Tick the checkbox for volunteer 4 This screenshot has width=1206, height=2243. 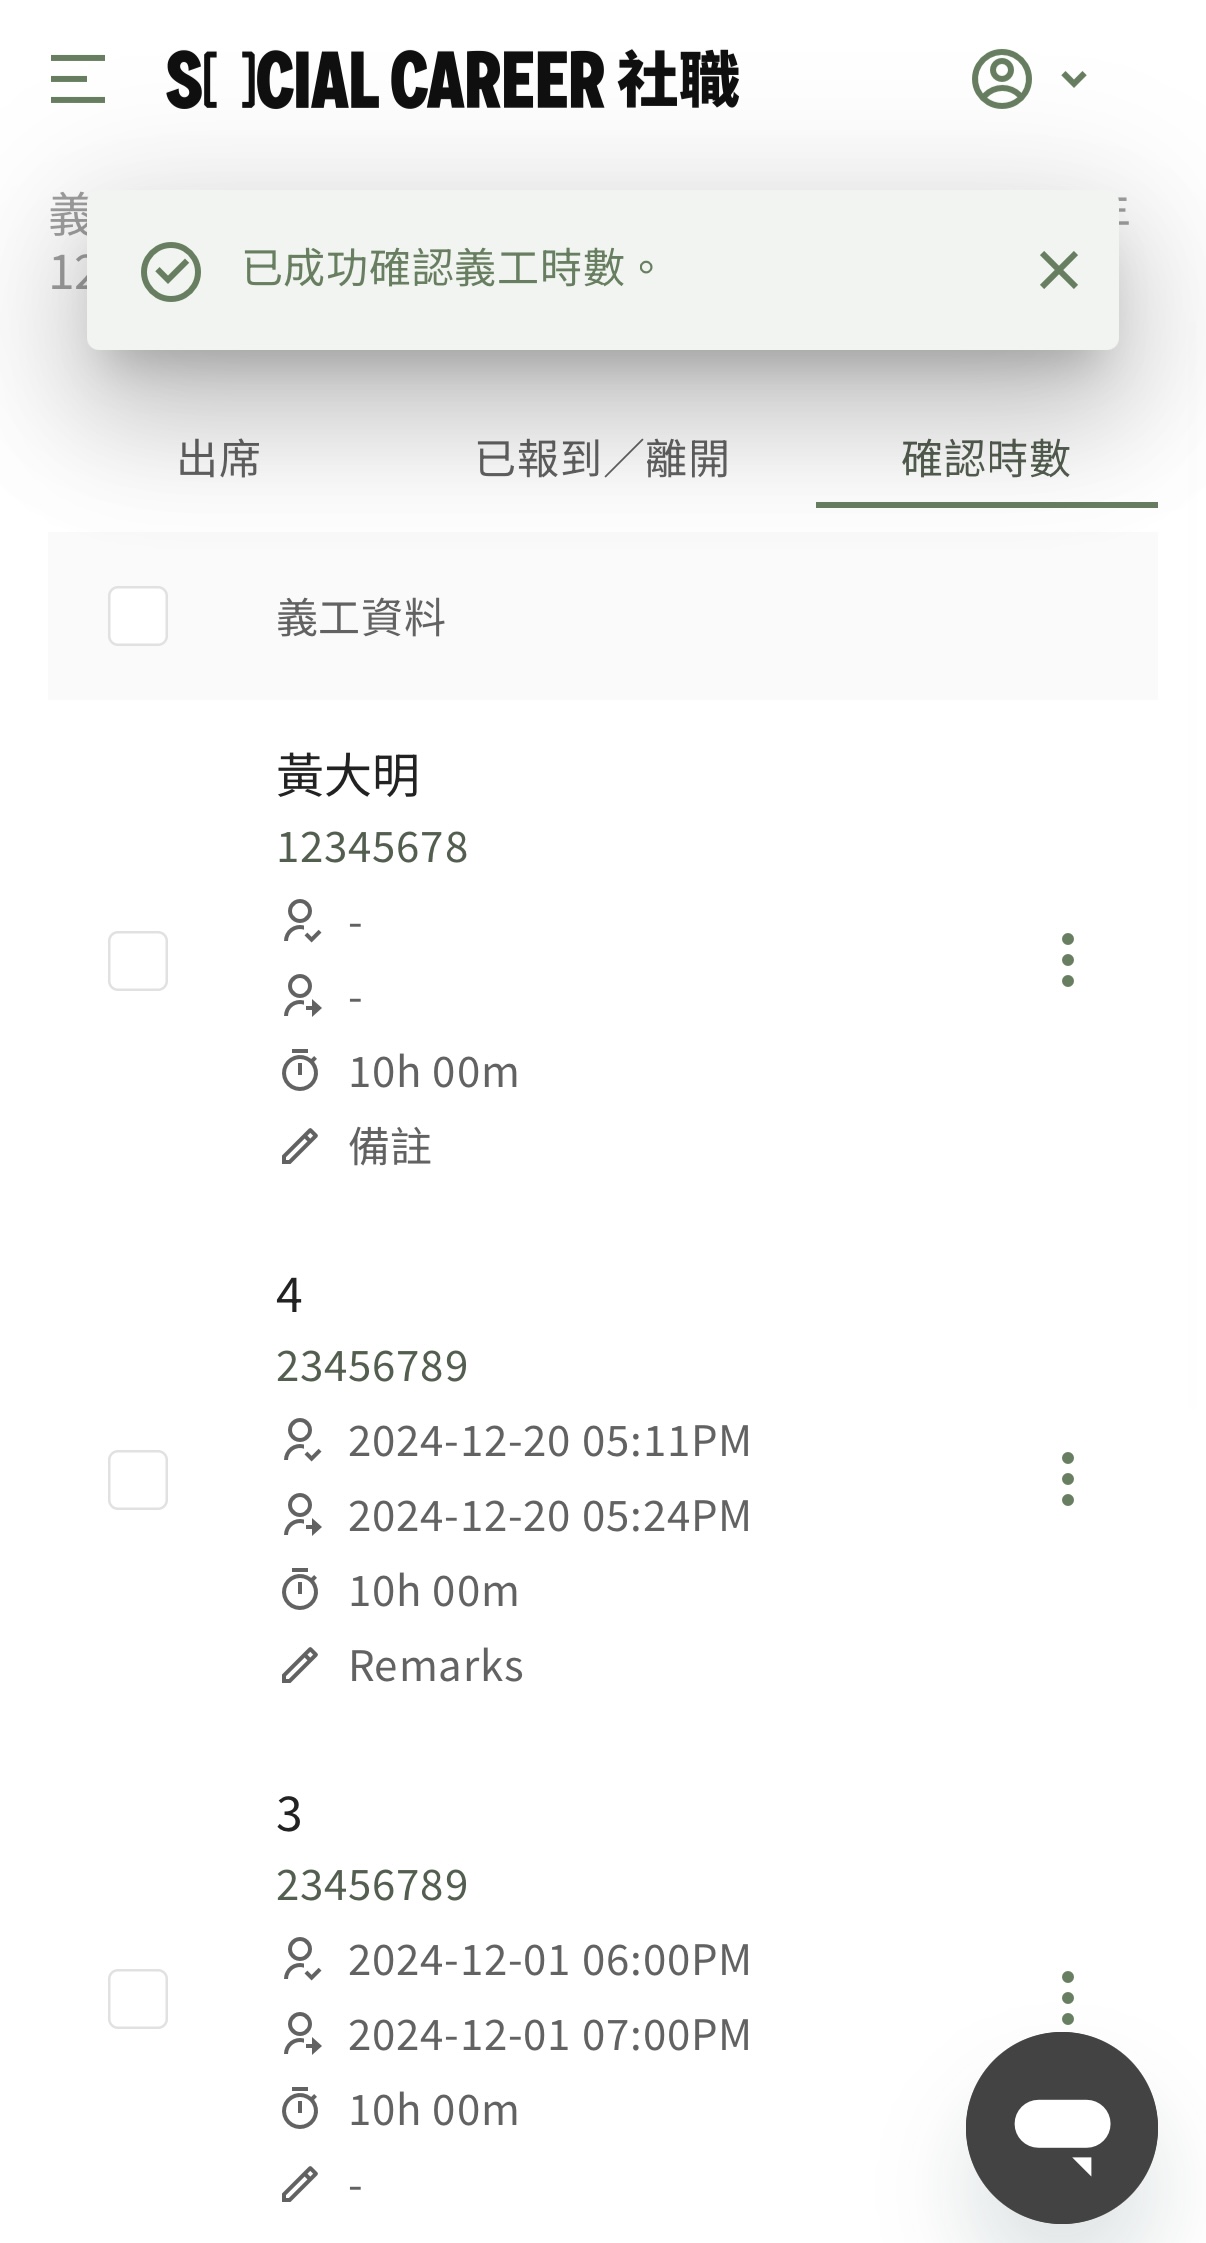pyautogui.click(x=138, y=1480)
